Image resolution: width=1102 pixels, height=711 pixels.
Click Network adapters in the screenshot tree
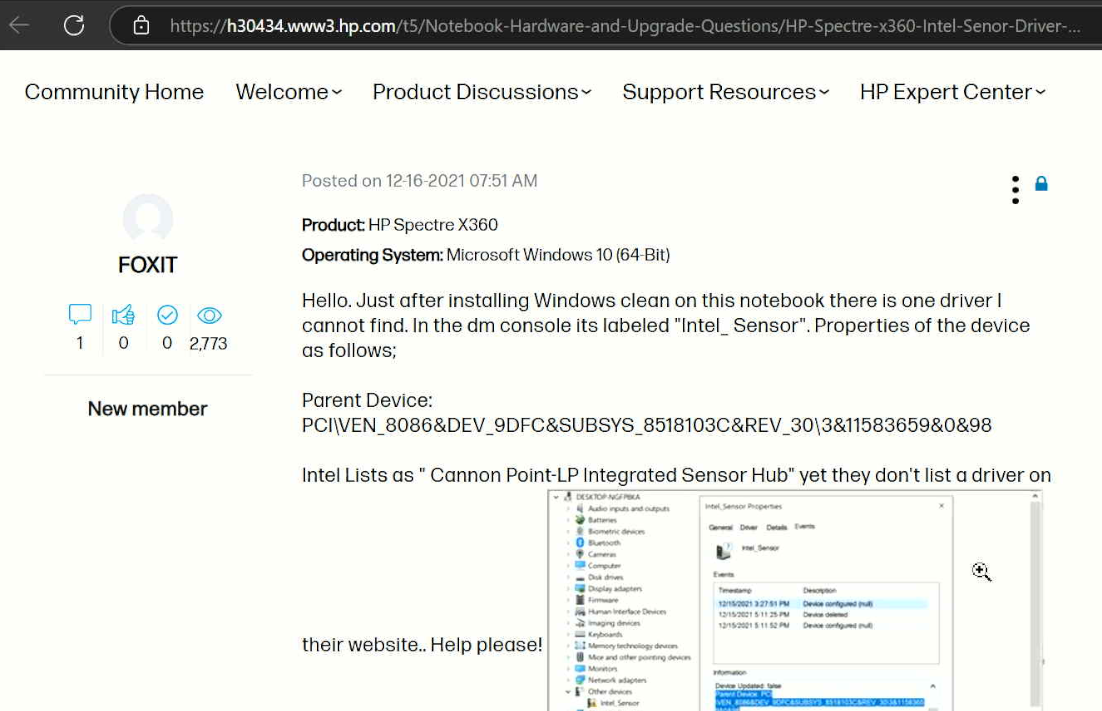click(616, 680)
